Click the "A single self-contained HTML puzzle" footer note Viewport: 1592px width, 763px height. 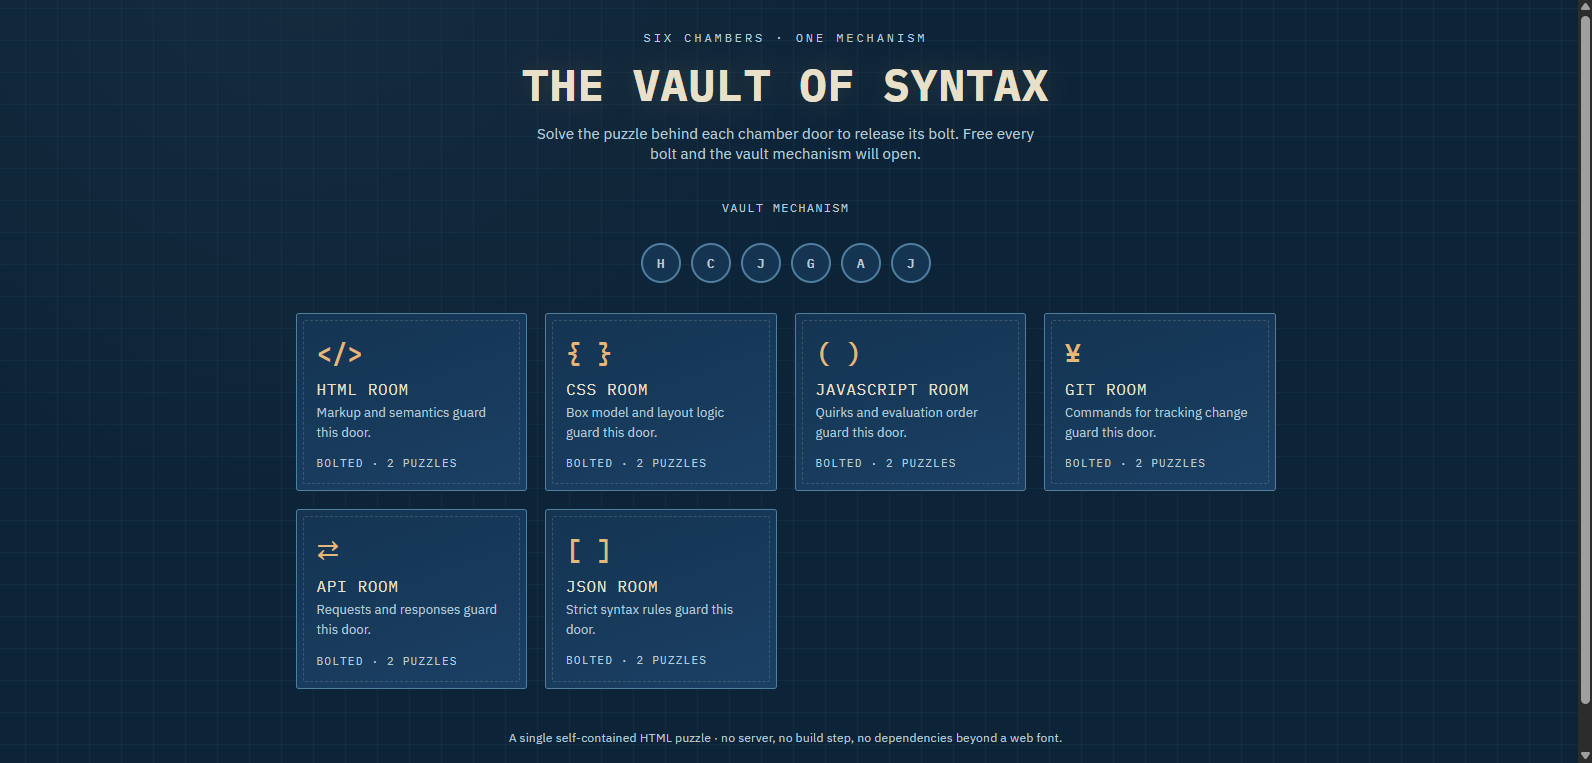click(786, 738)
